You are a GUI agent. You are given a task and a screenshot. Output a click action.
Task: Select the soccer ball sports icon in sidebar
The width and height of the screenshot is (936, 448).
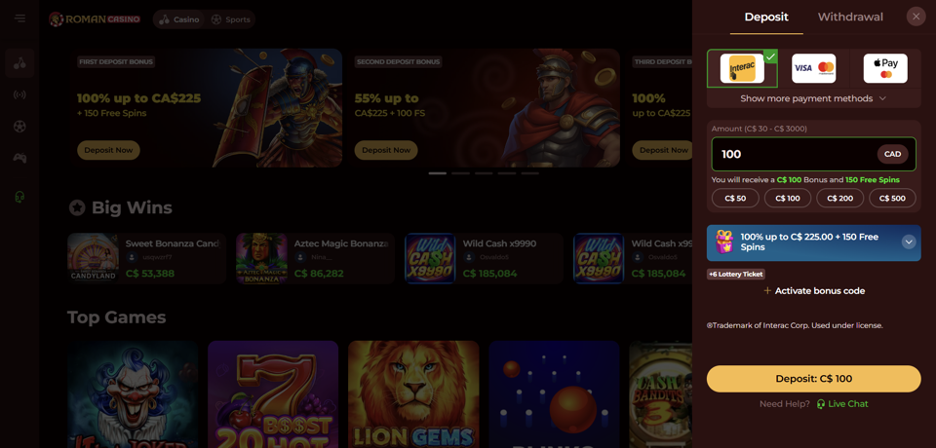pos(20,127)
